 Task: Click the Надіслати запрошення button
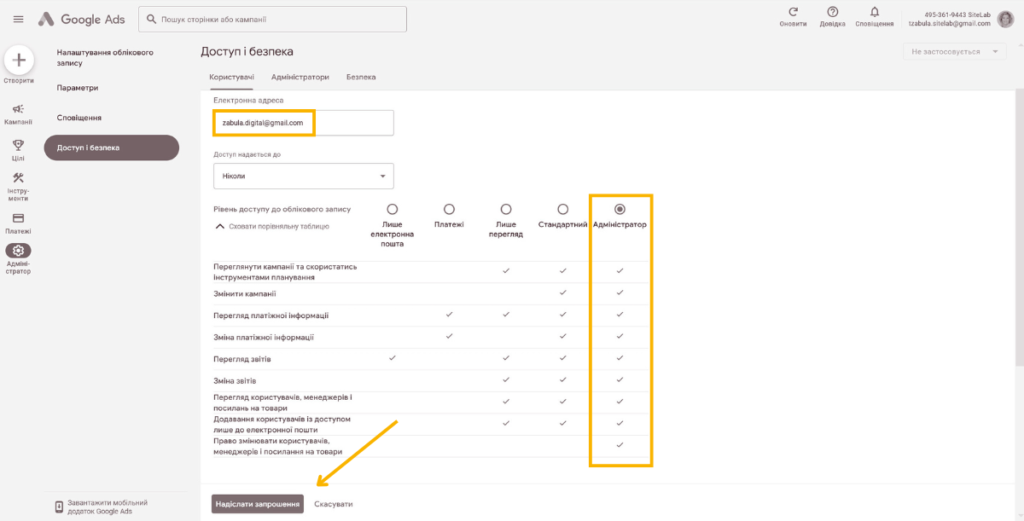tap(257, 504)
